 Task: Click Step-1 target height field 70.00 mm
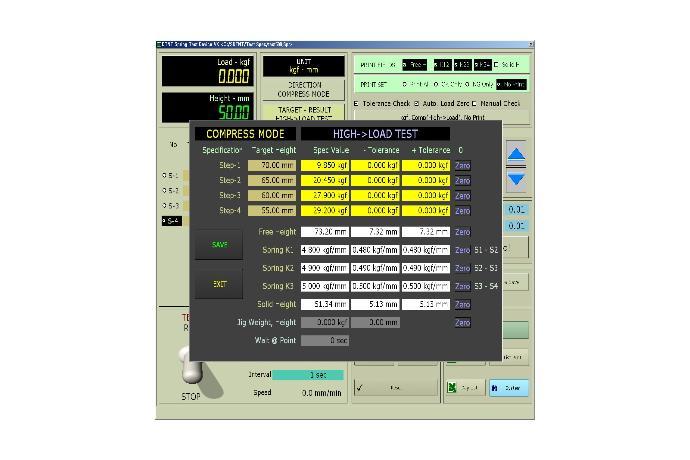(x=272, y=166)
